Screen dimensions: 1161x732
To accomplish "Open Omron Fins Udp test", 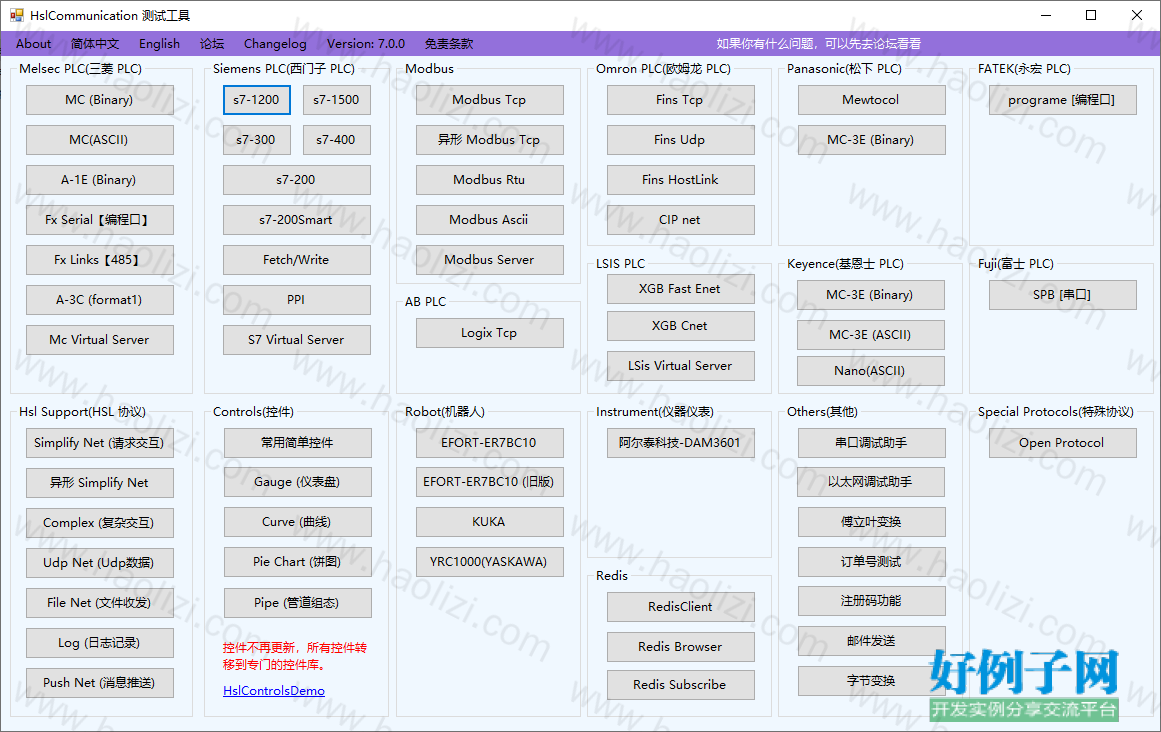I will pyautogui.click(x=680, y=140).
